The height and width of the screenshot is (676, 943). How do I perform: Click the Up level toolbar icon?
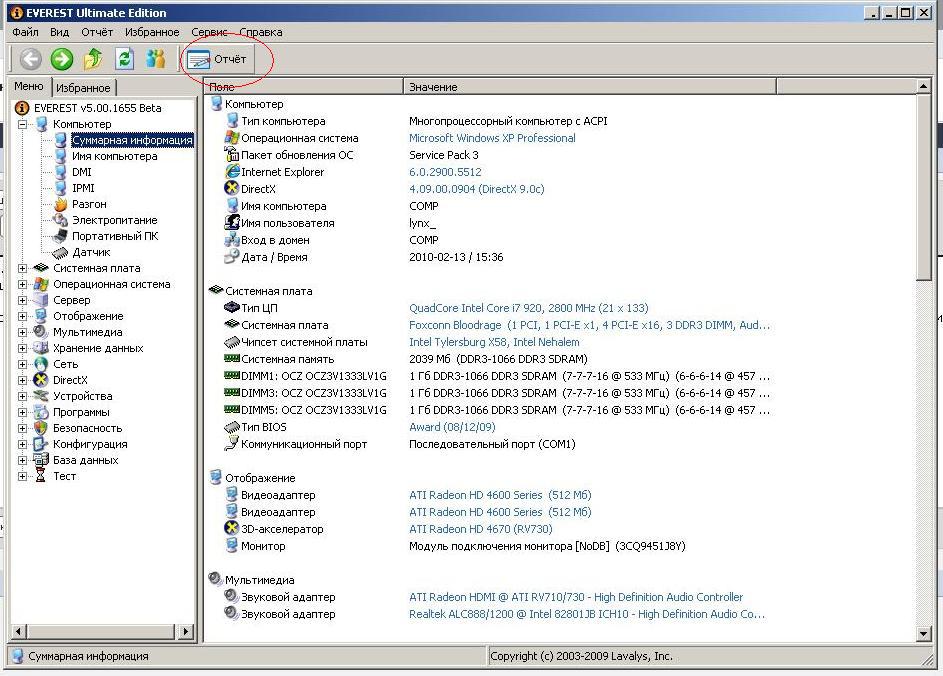click(93, 59)
